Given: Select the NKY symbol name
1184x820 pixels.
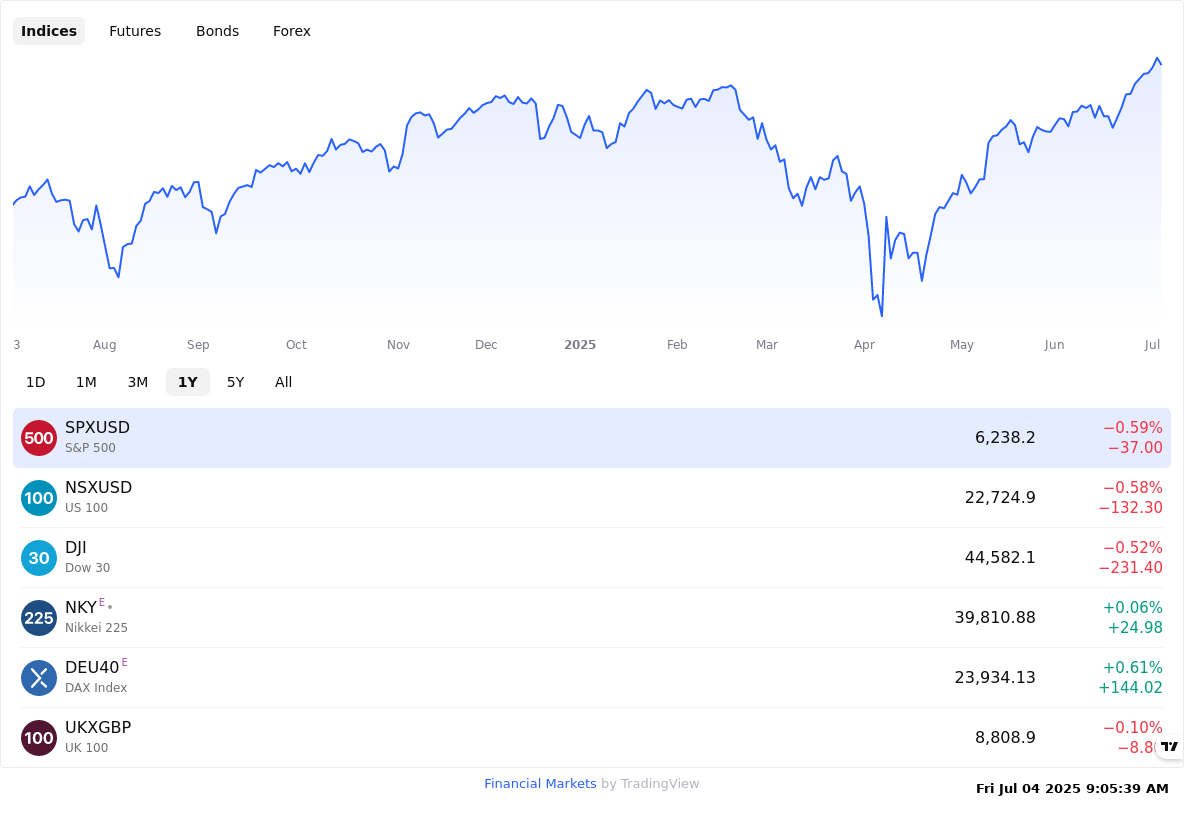Looking at the screenshot, I should click(81, 608).
